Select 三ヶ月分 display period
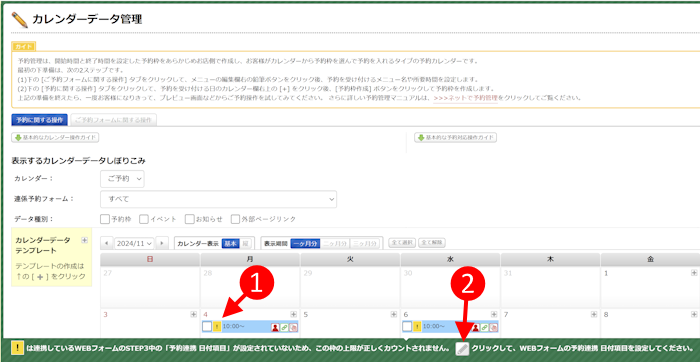This screenshot has height=362, width=700. pos(365,243)
